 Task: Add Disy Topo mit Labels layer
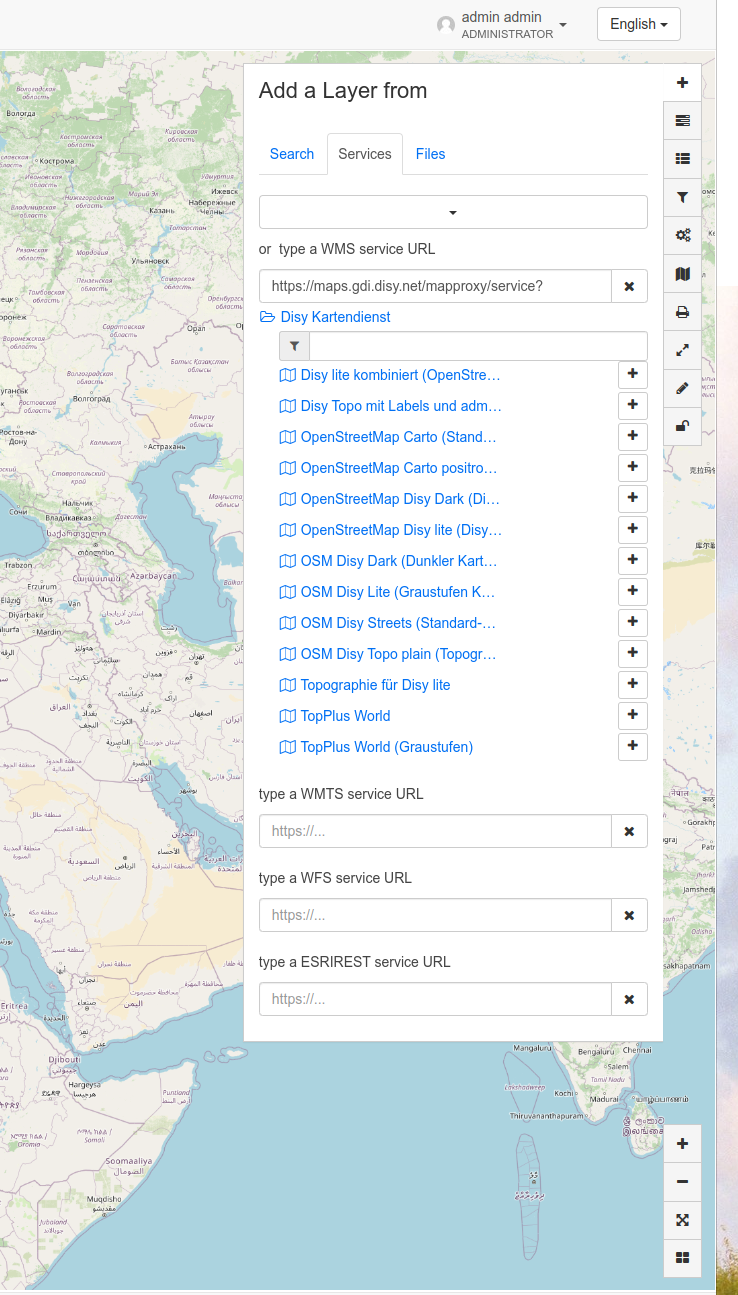pos(632,406)
